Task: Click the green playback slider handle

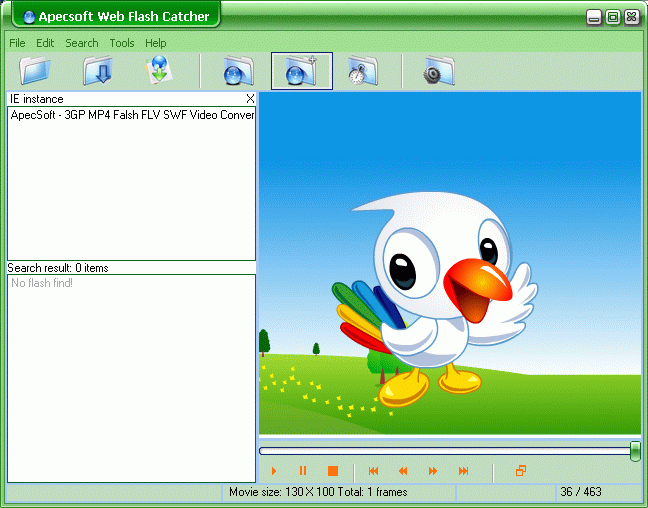Action: click(635, 451)
